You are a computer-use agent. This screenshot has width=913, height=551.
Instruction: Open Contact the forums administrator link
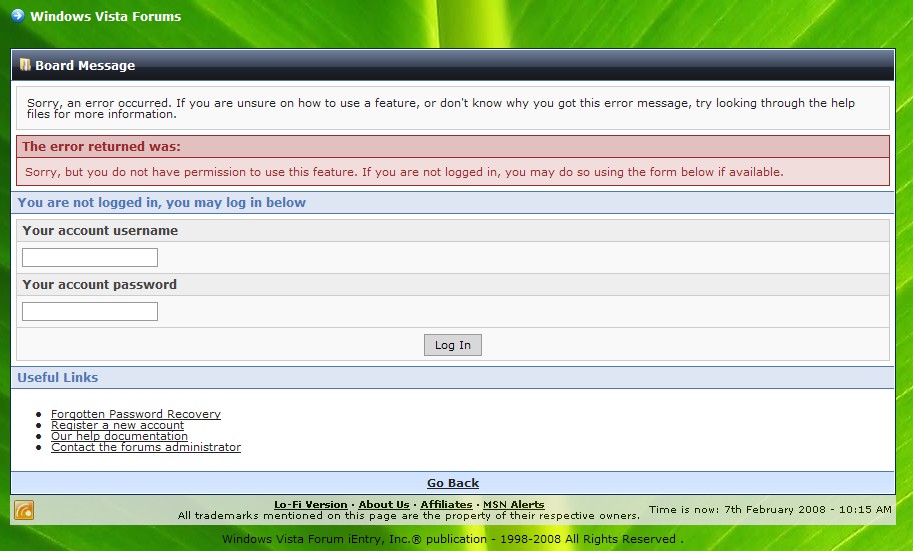(x=146, y=447)
